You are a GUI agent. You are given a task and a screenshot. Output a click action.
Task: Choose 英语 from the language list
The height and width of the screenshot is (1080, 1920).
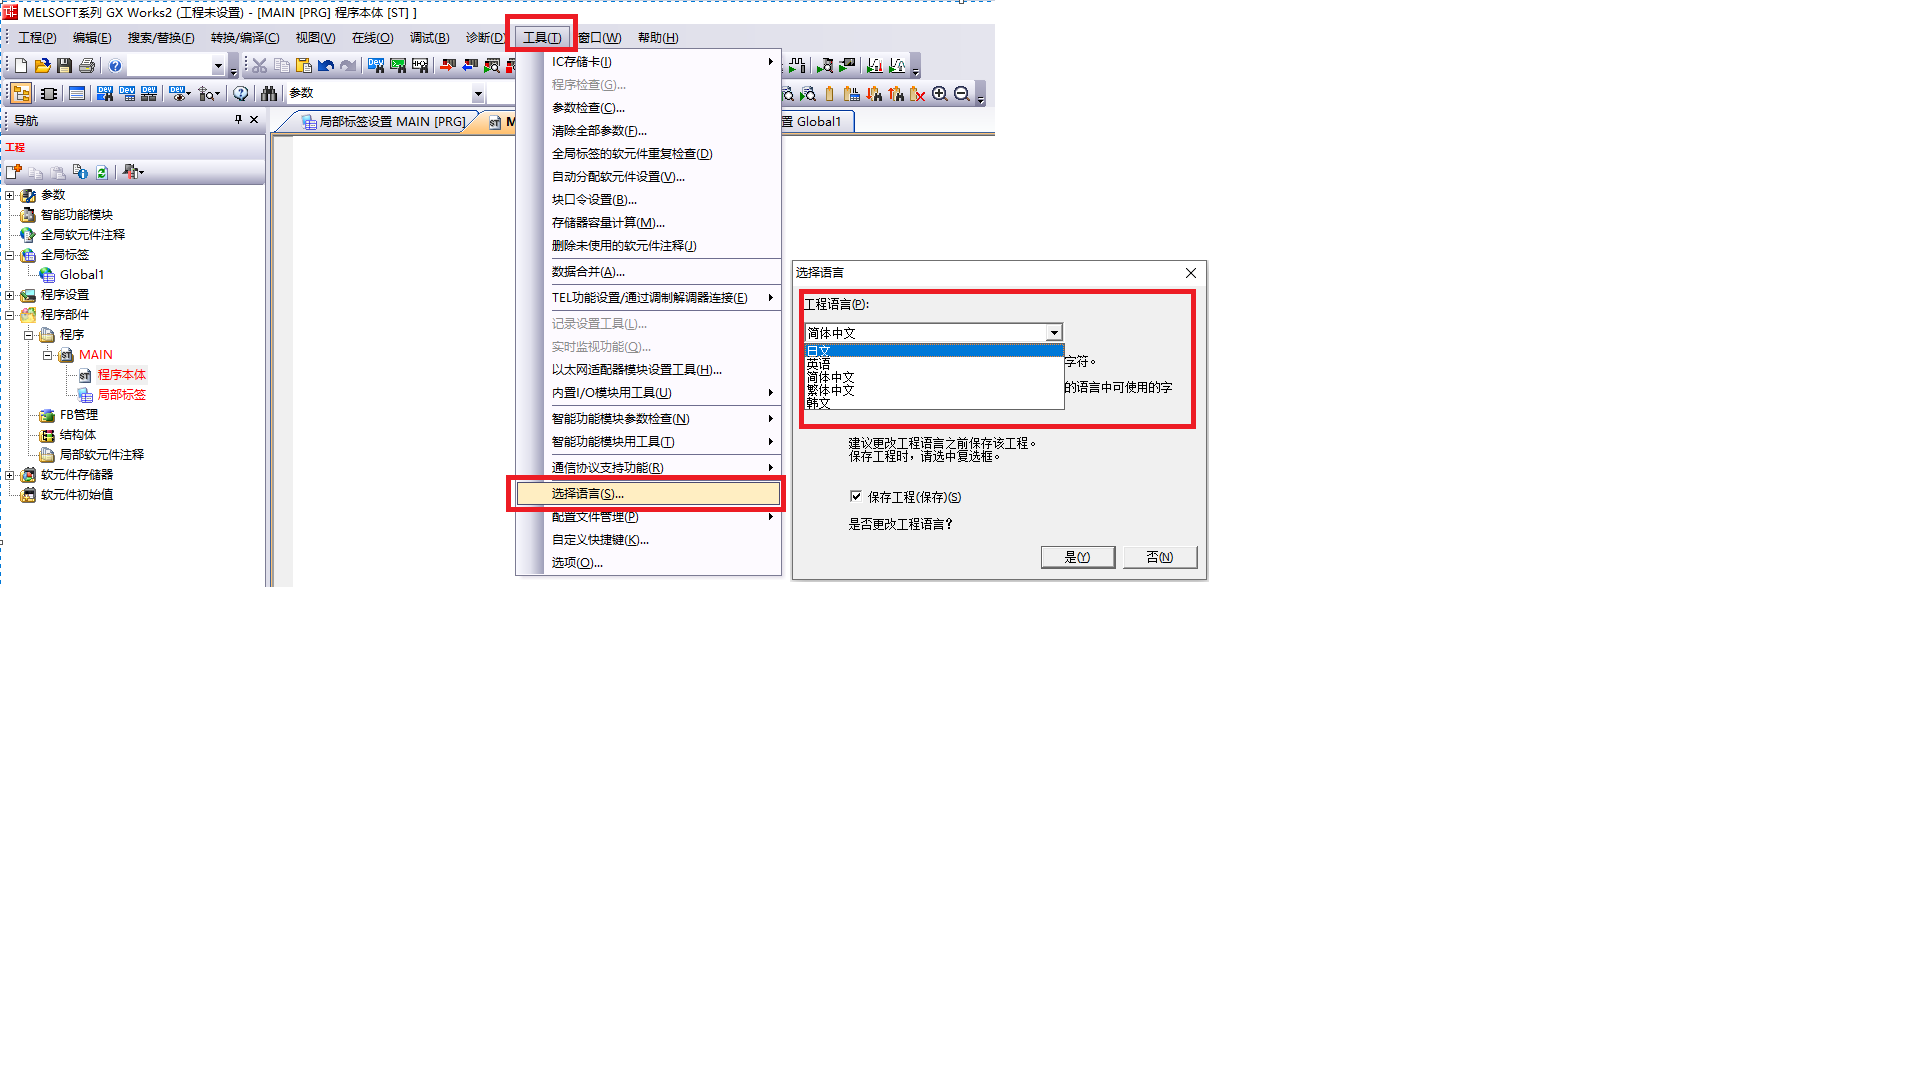pyautogui.click(x=819, y=364)
